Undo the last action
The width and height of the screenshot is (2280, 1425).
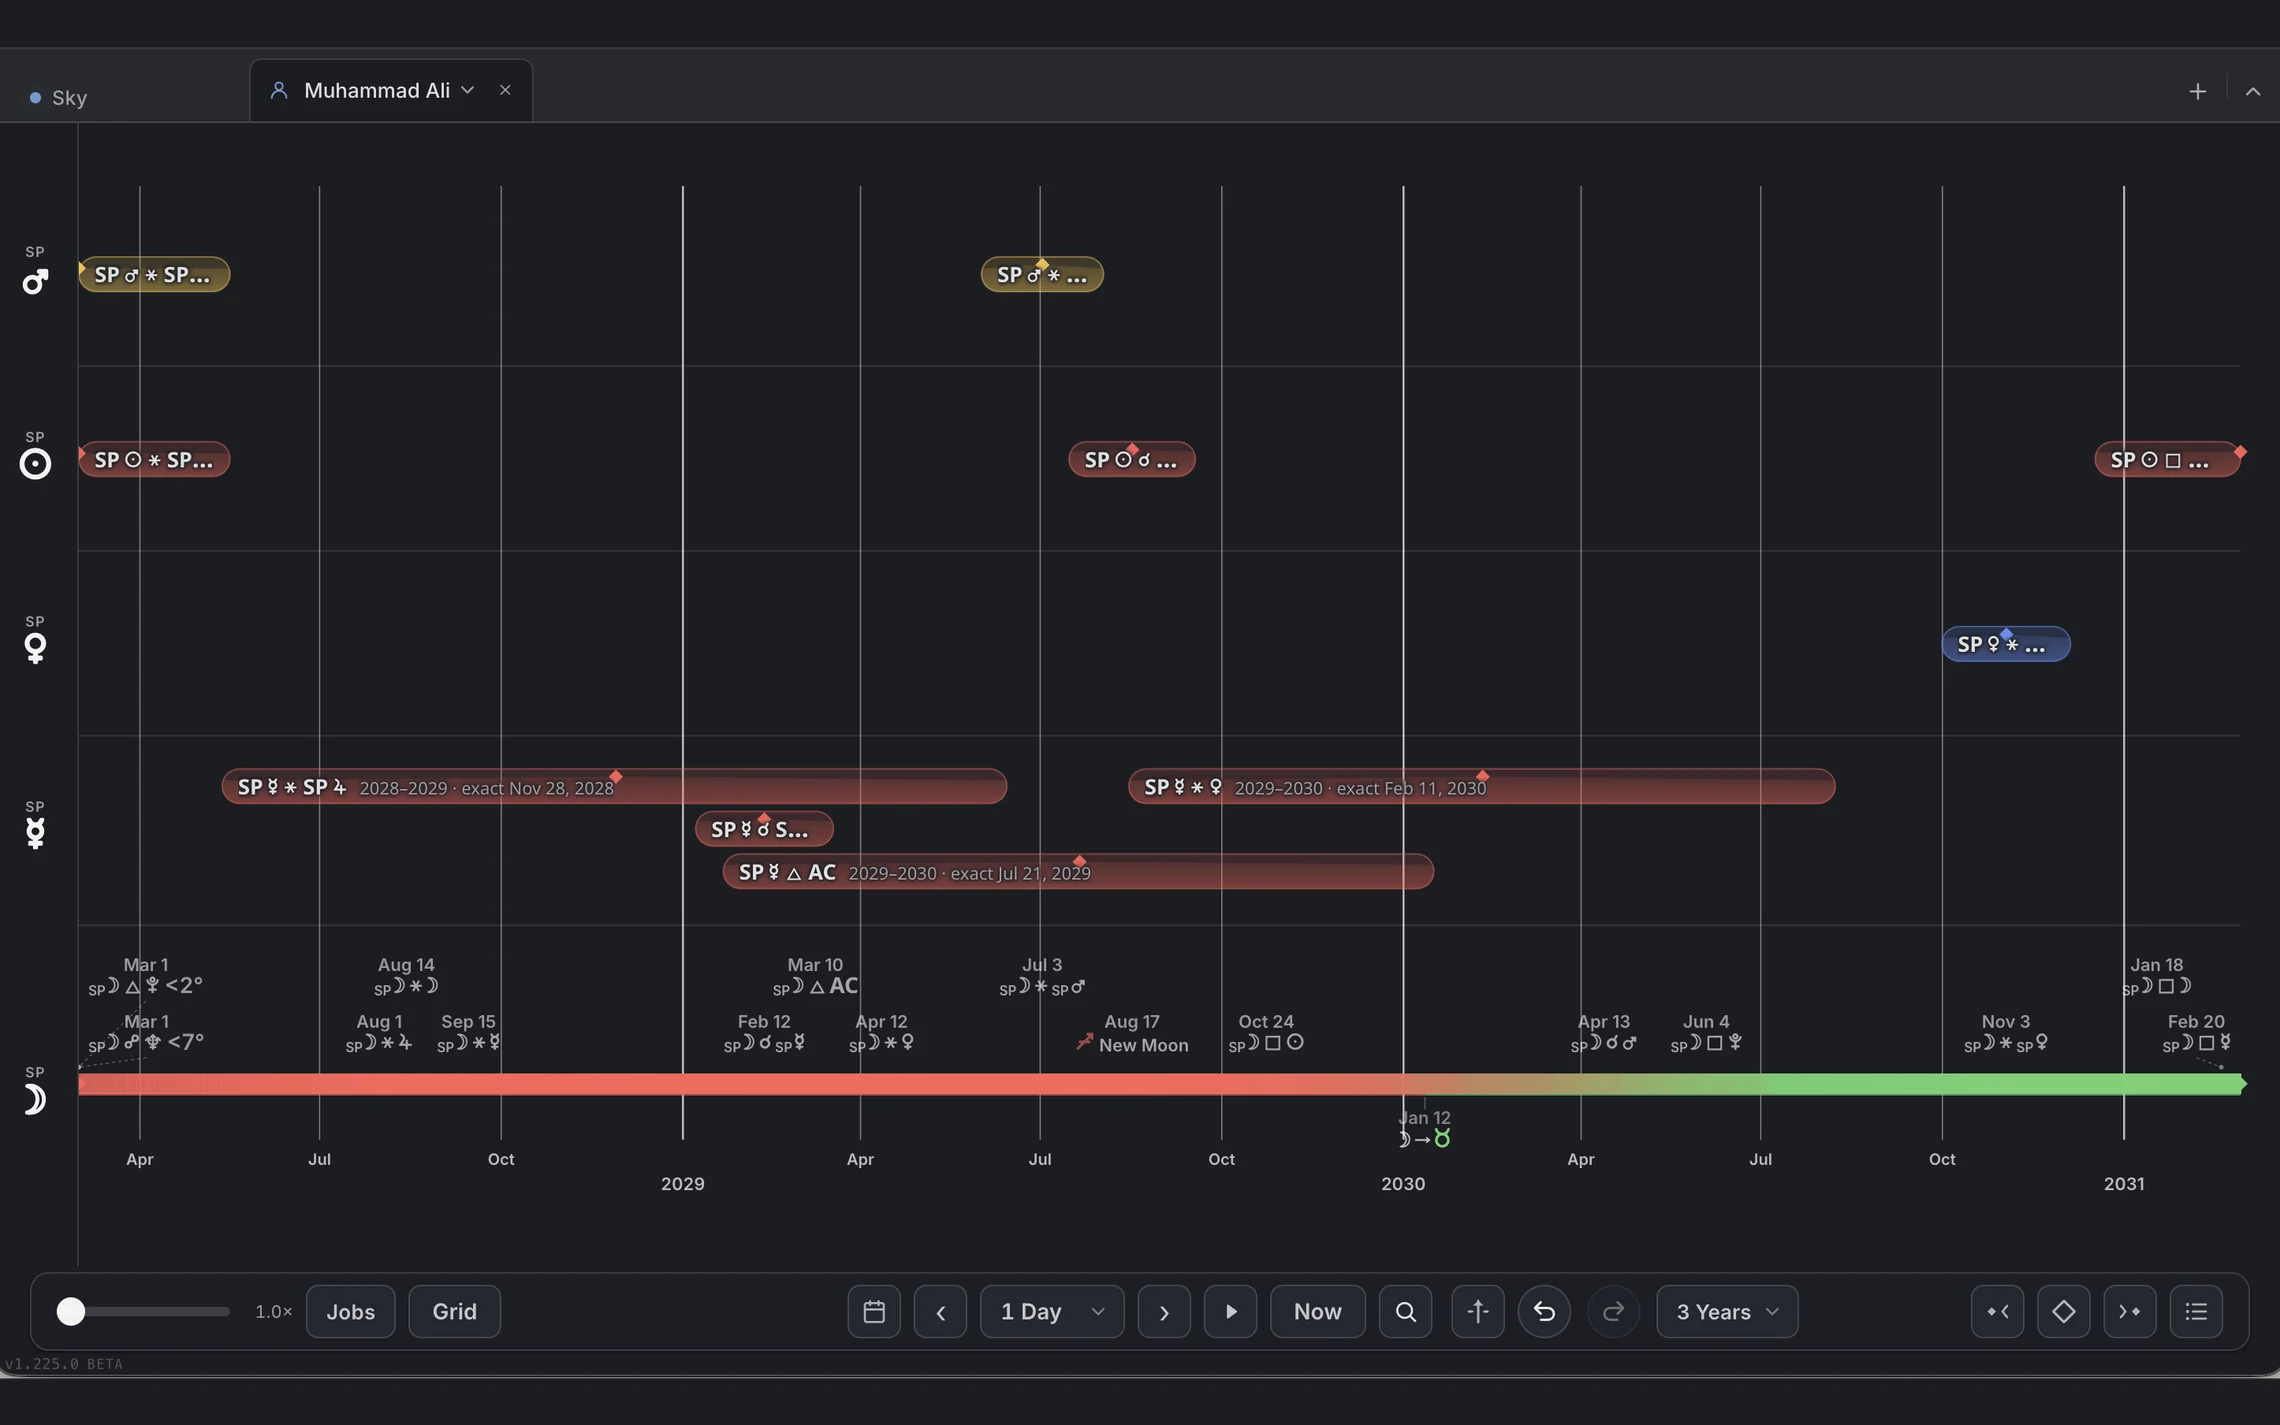click(1544, 1311)
